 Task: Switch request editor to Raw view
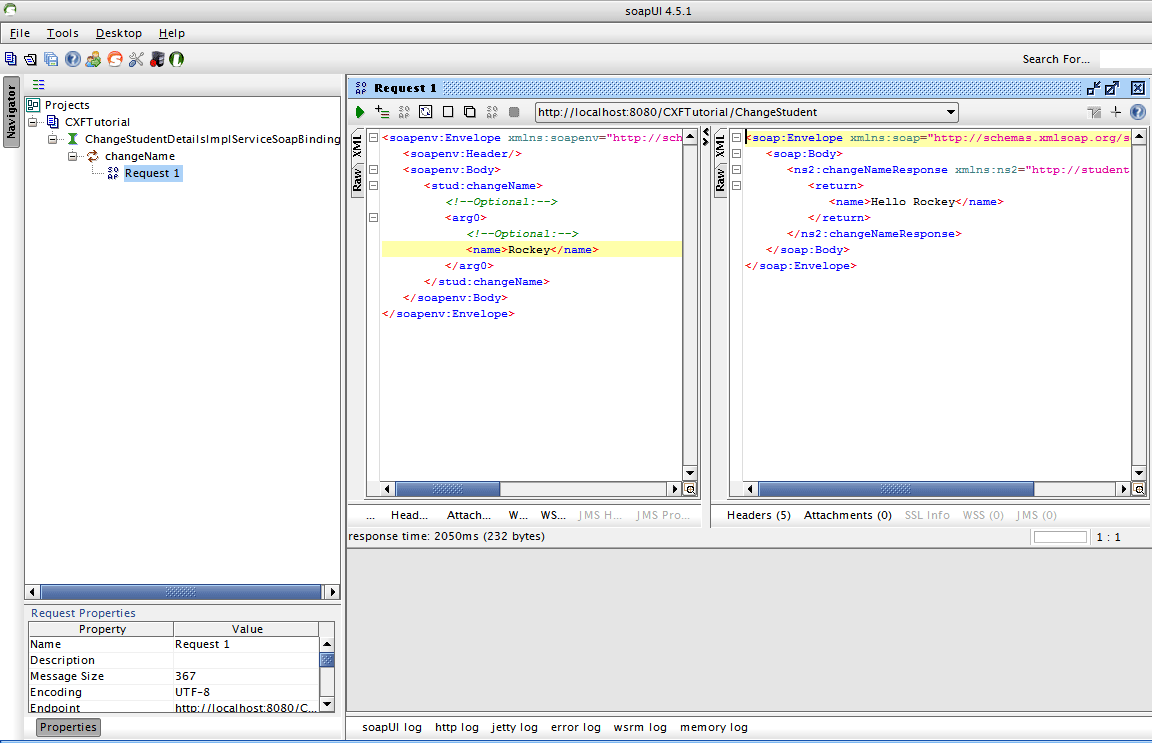(x=357, y=179)
